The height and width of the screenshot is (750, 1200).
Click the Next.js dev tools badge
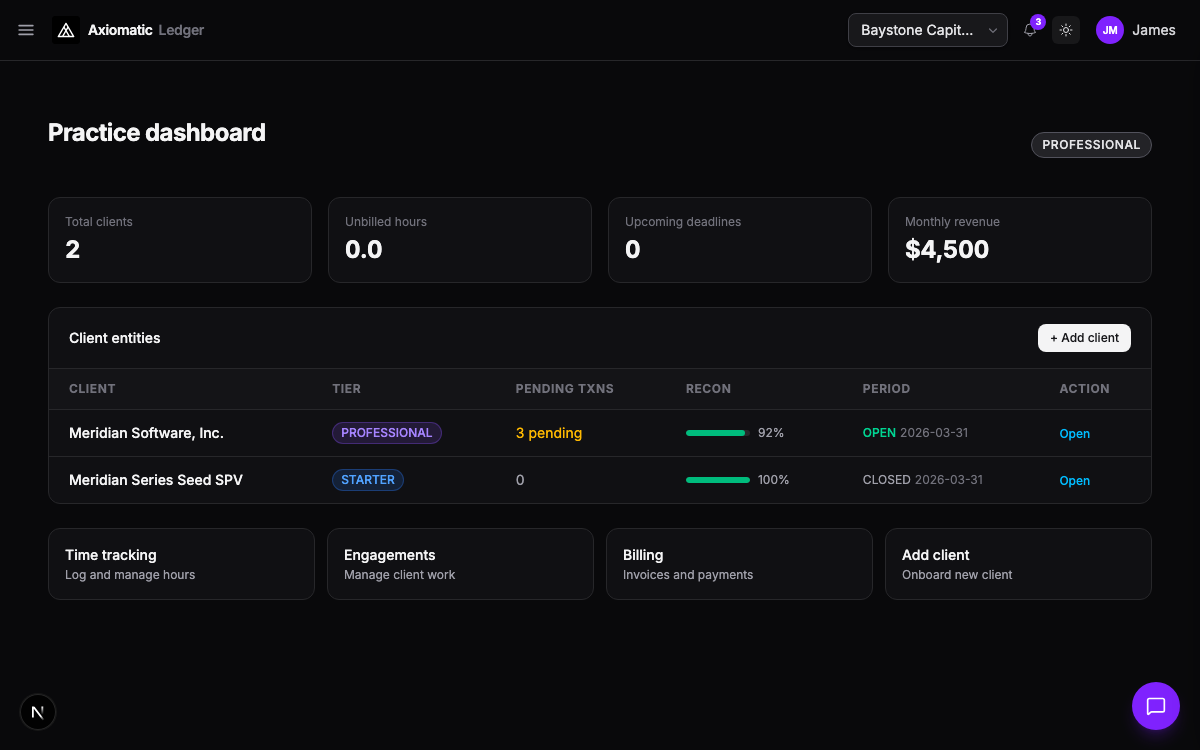click(x=38, y=712)
